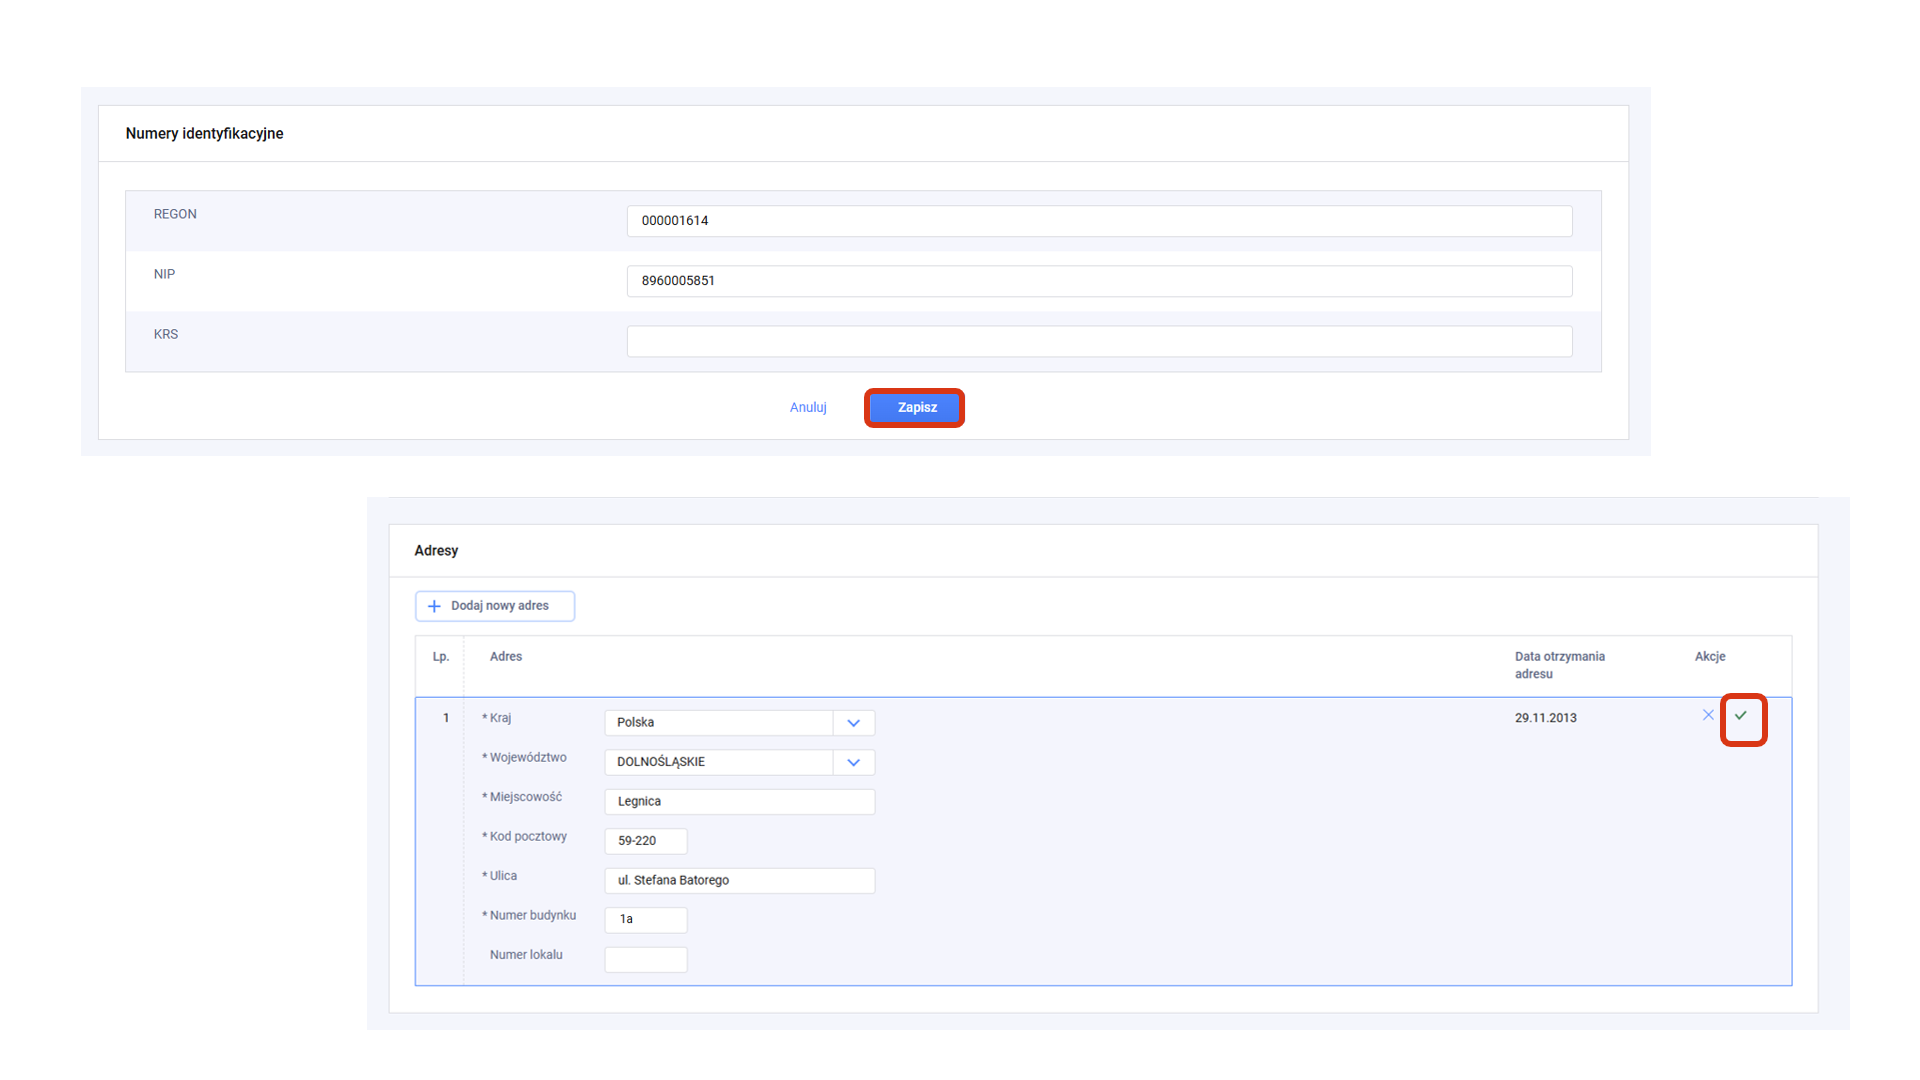Open the Polska country combo box
The width and height of the screenshot is (1920, 1080).
pyautogui.click(x=719, y=723)
